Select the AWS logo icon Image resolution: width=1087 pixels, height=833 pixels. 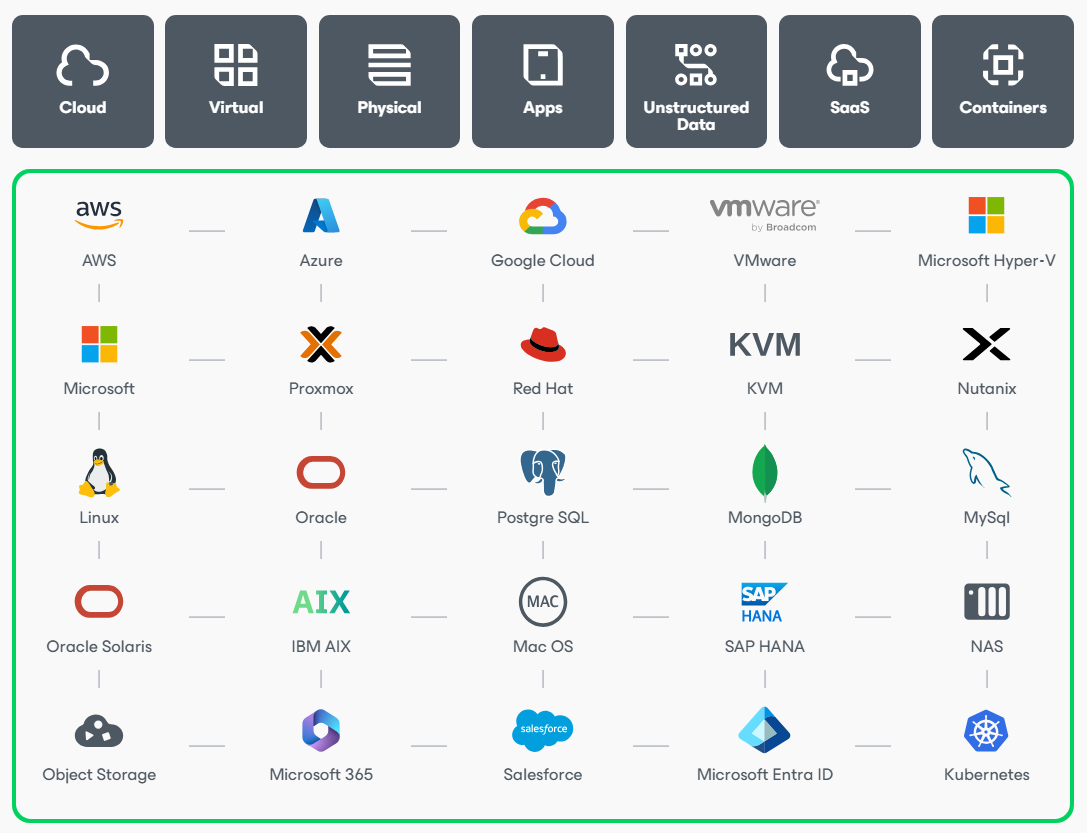pos(98,214)
